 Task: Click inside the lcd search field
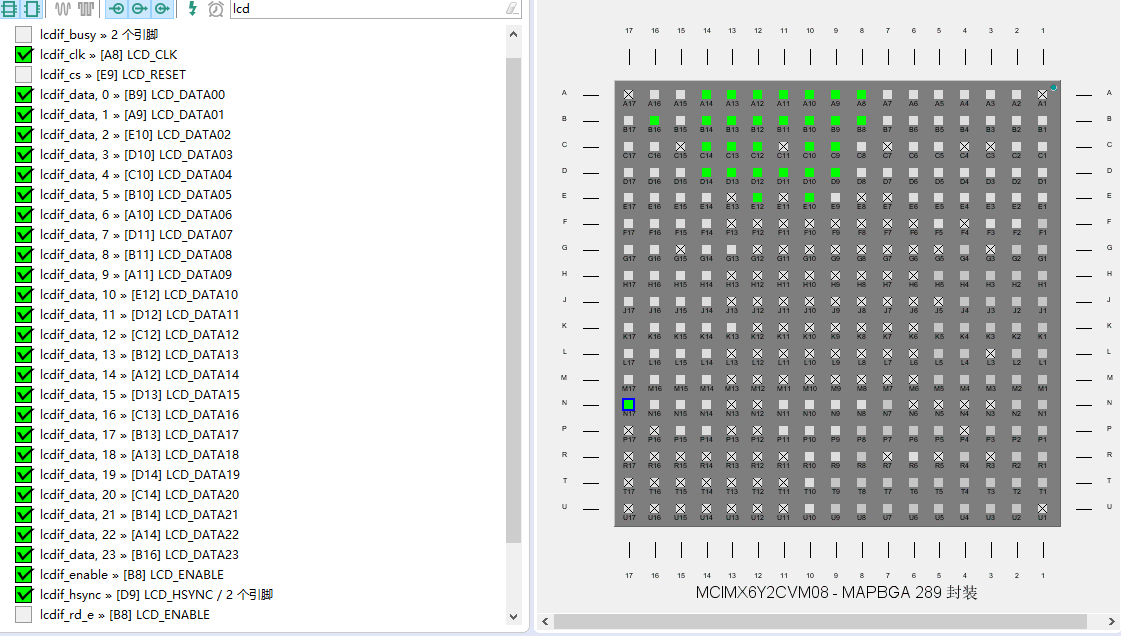pos(350,9)
